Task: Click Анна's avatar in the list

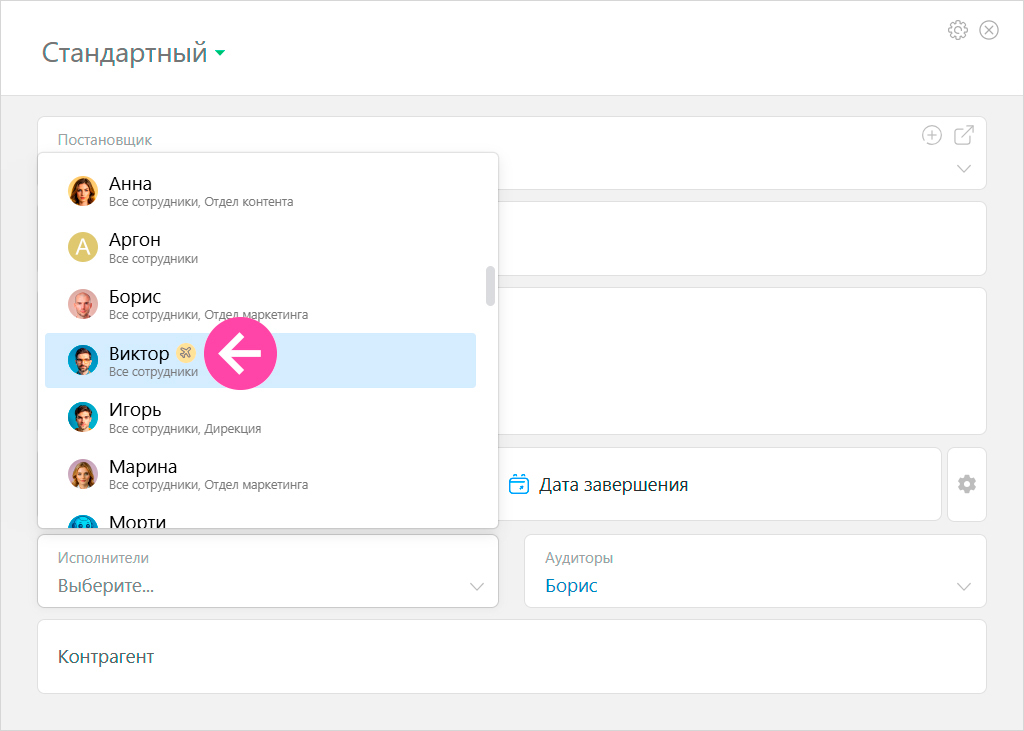Action: coord(83,191)
